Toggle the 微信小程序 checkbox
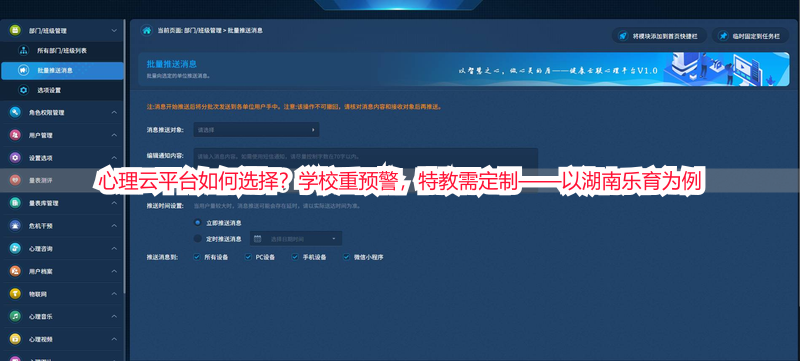Viewport: 800px width, 361px height. 346,257
